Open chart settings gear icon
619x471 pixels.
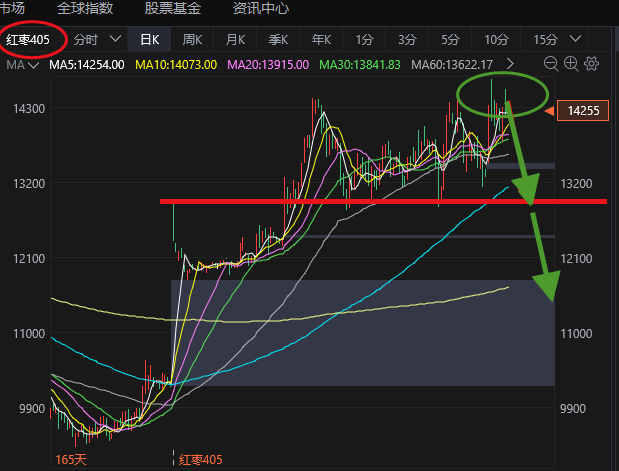pos(591,64)
